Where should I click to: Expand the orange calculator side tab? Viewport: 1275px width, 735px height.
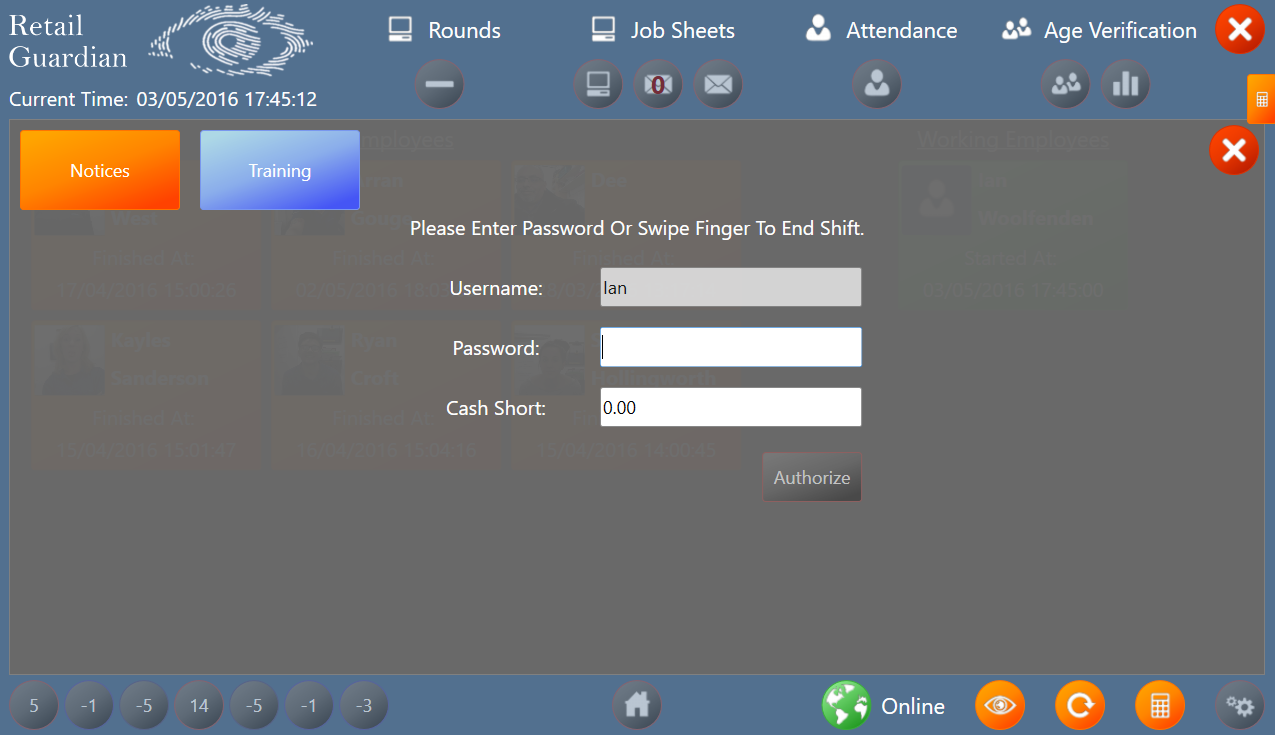point(1261,100)
